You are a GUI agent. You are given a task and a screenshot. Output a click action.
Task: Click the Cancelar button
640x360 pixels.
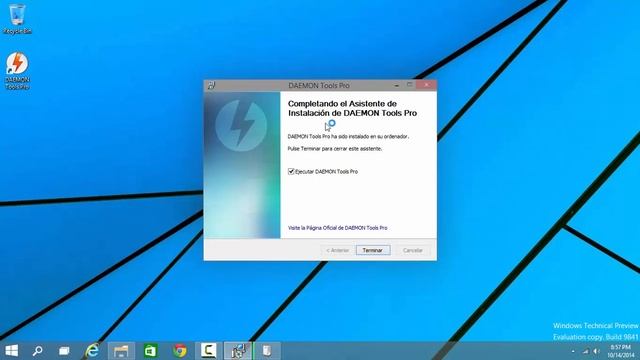[x=412, y=250]
